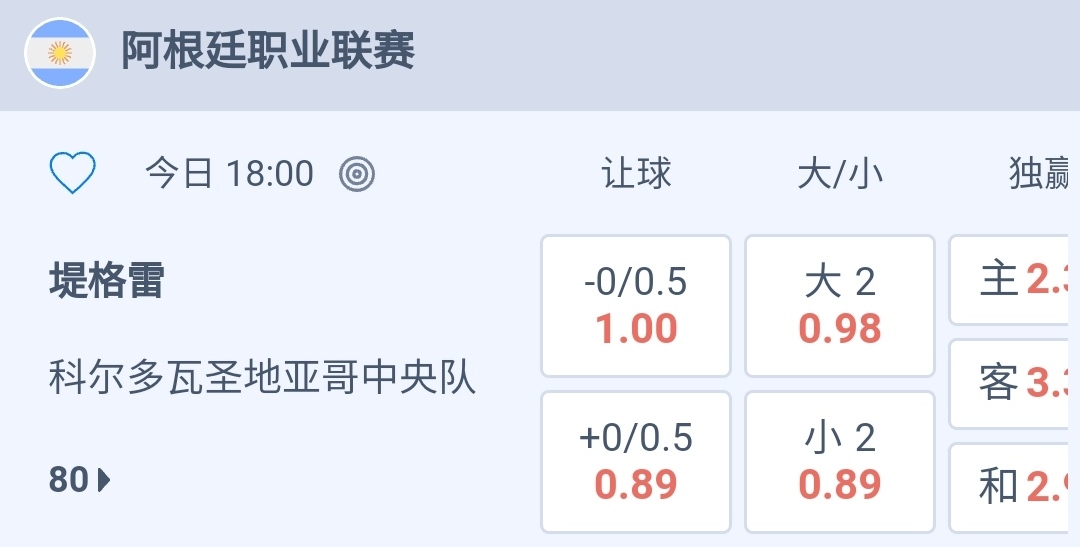Pick the +0/0.5 handicap odds
Image resolution: width=1080 pixels, height=547 pixels.
(x=636, y=461)
